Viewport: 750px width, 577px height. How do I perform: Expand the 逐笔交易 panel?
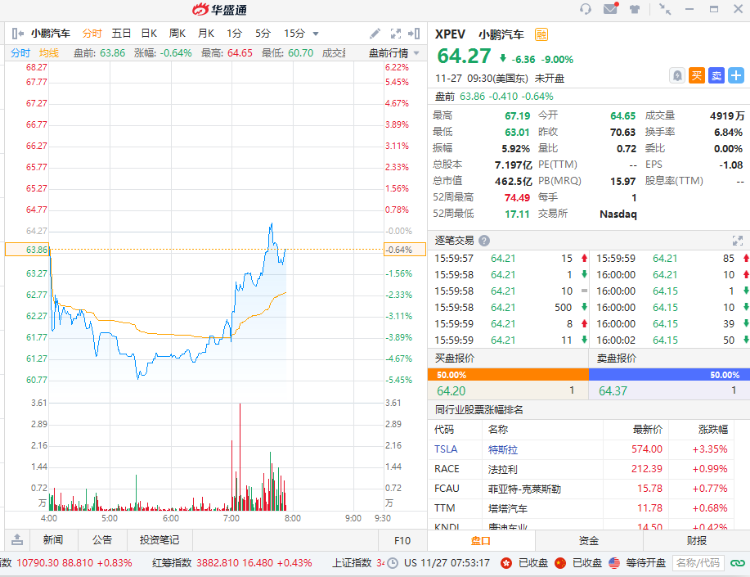737,240
